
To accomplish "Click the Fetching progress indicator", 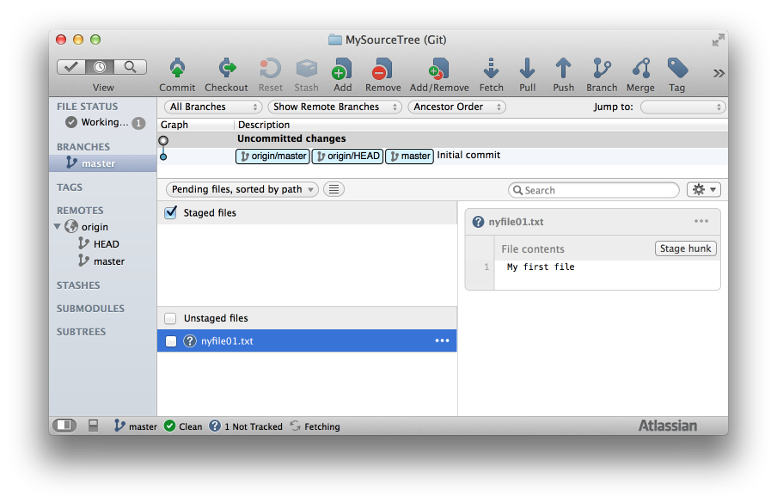I will (x=315, y=426).
